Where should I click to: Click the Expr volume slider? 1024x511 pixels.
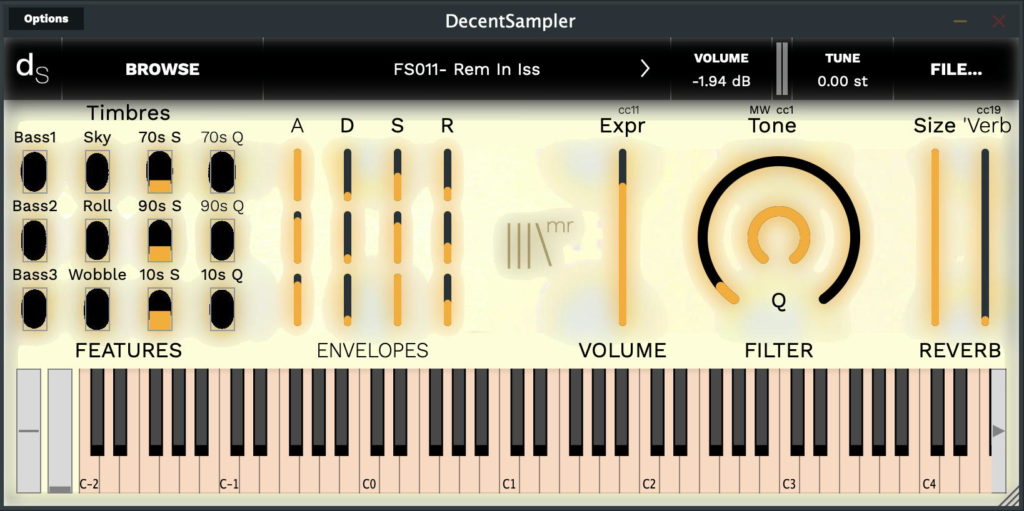(622, 237)
